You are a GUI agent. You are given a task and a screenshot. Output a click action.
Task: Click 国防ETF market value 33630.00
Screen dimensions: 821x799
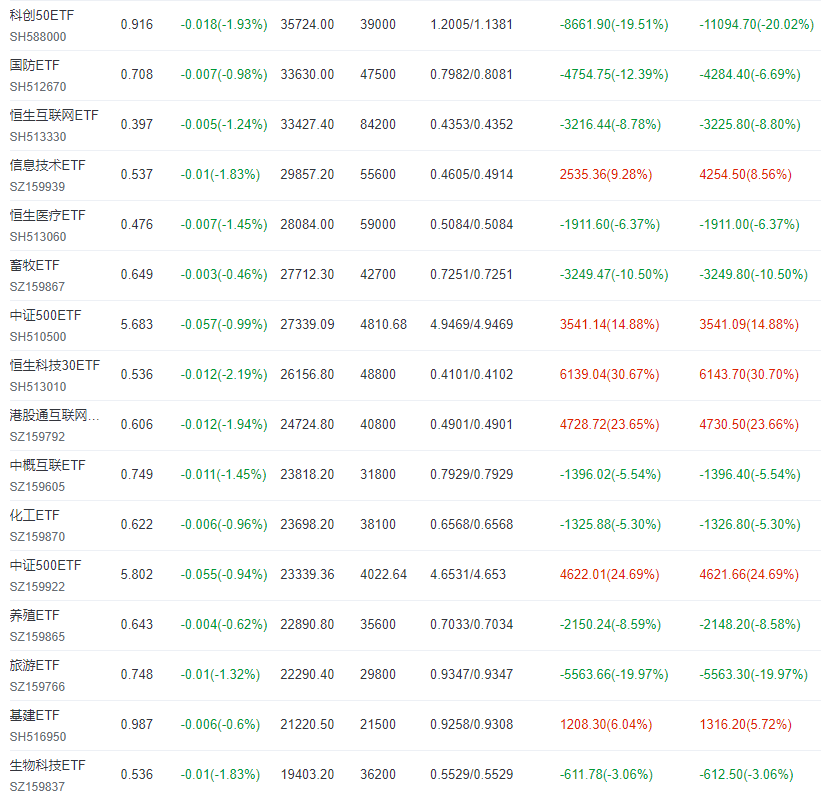(307, 74)
